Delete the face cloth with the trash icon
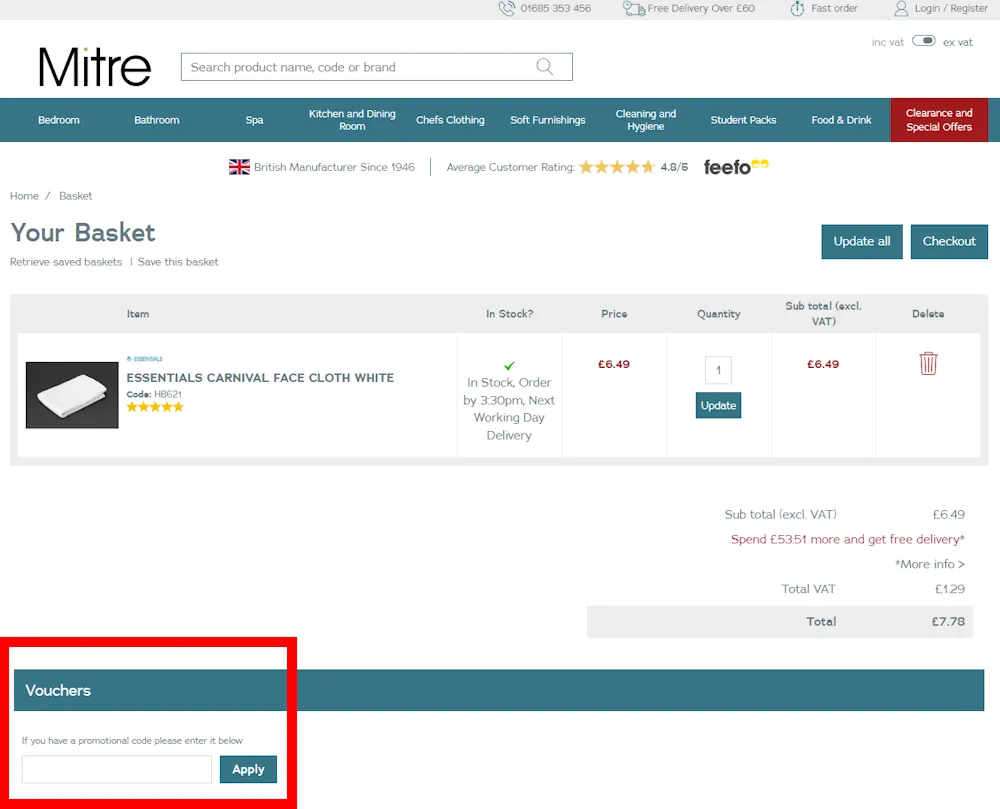The width and height of the screenshot is (1000, 809). coord(928,363)
